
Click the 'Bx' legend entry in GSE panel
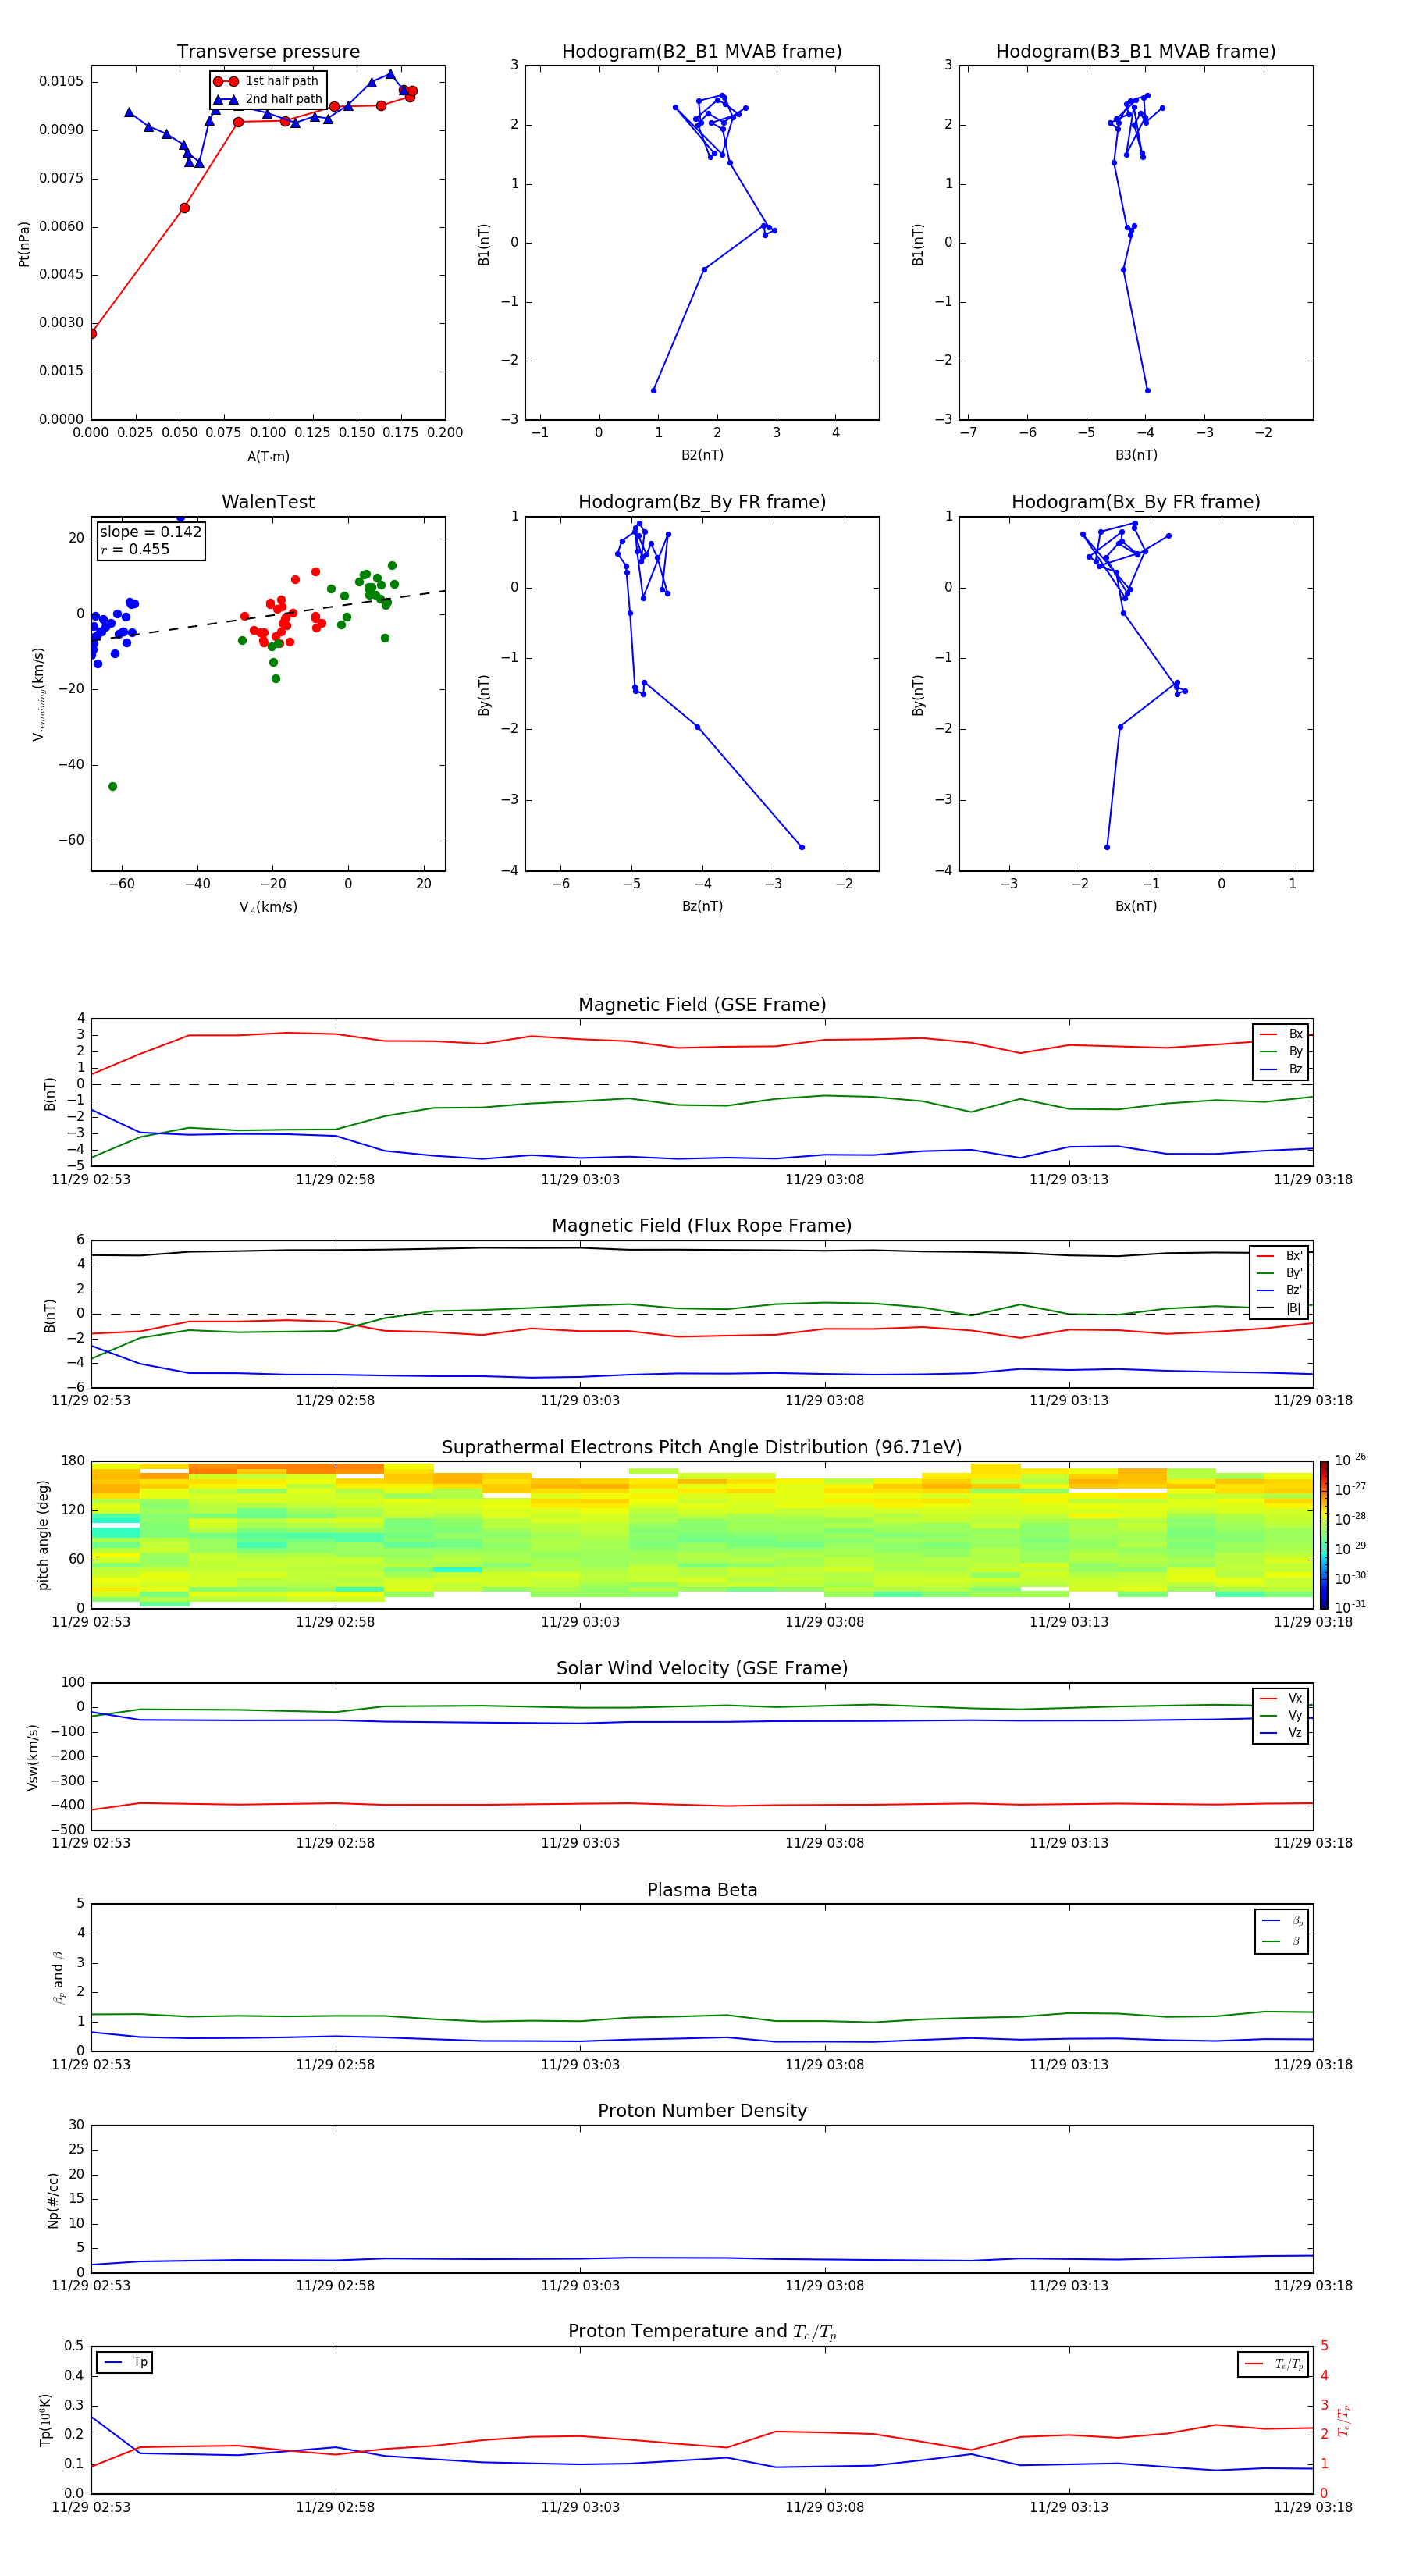[1281, 1034]
